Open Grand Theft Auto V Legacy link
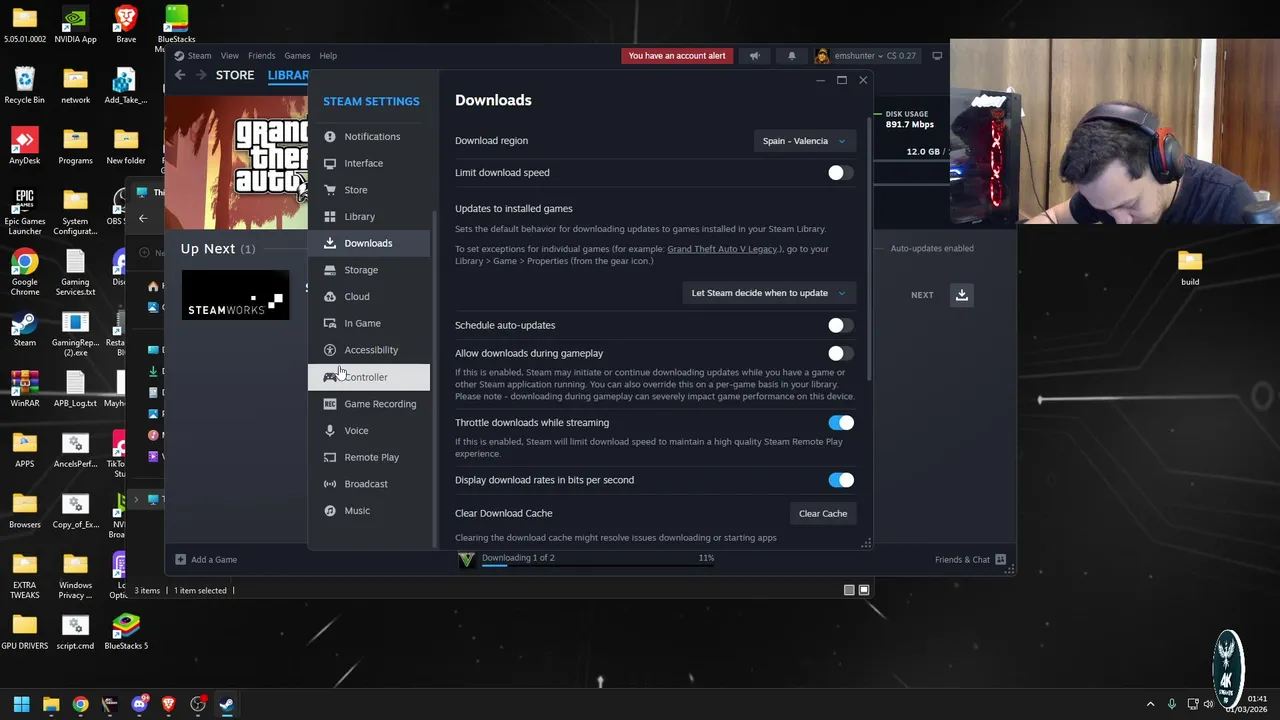The image size is (1280, 720). (x=722, y=249)
